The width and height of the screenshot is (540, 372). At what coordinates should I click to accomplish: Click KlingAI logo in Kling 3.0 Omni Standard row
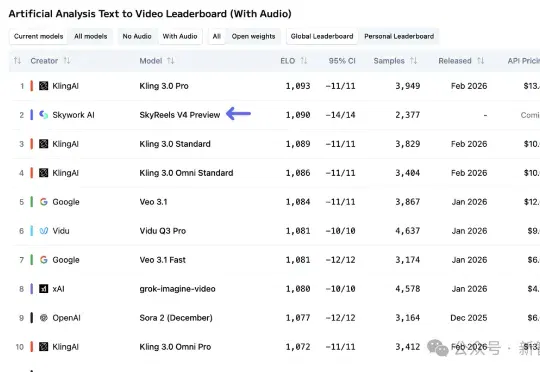pyautogui.click(x=43, y=173)
